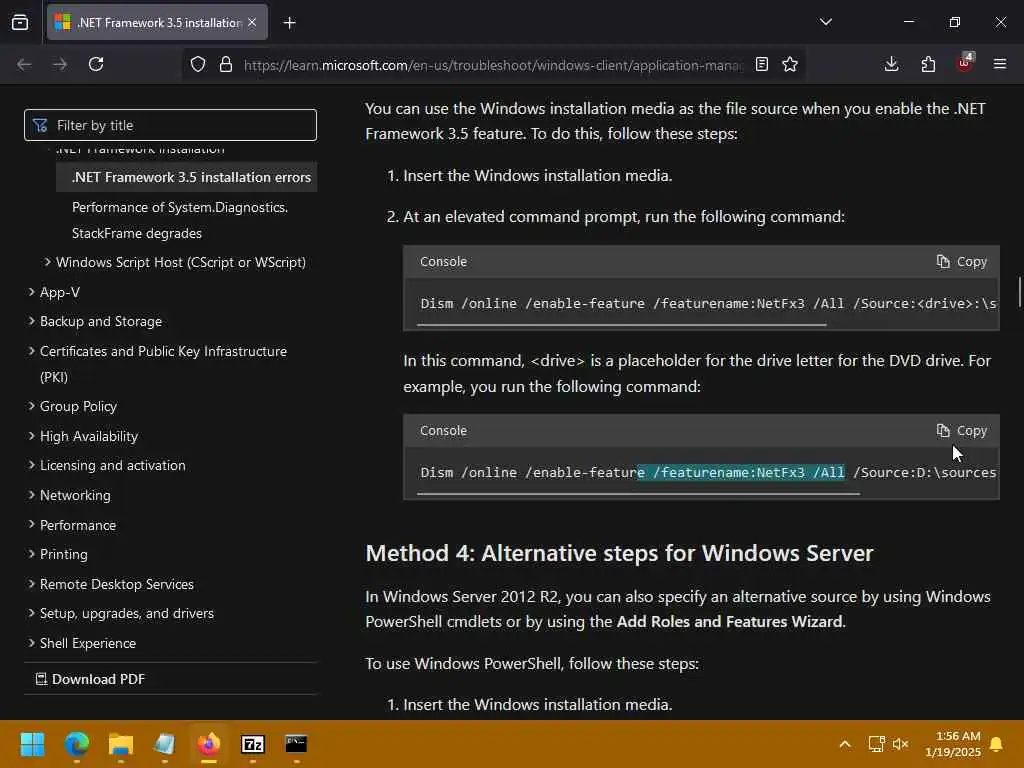Open the Windows Start menu

point(32,744)
